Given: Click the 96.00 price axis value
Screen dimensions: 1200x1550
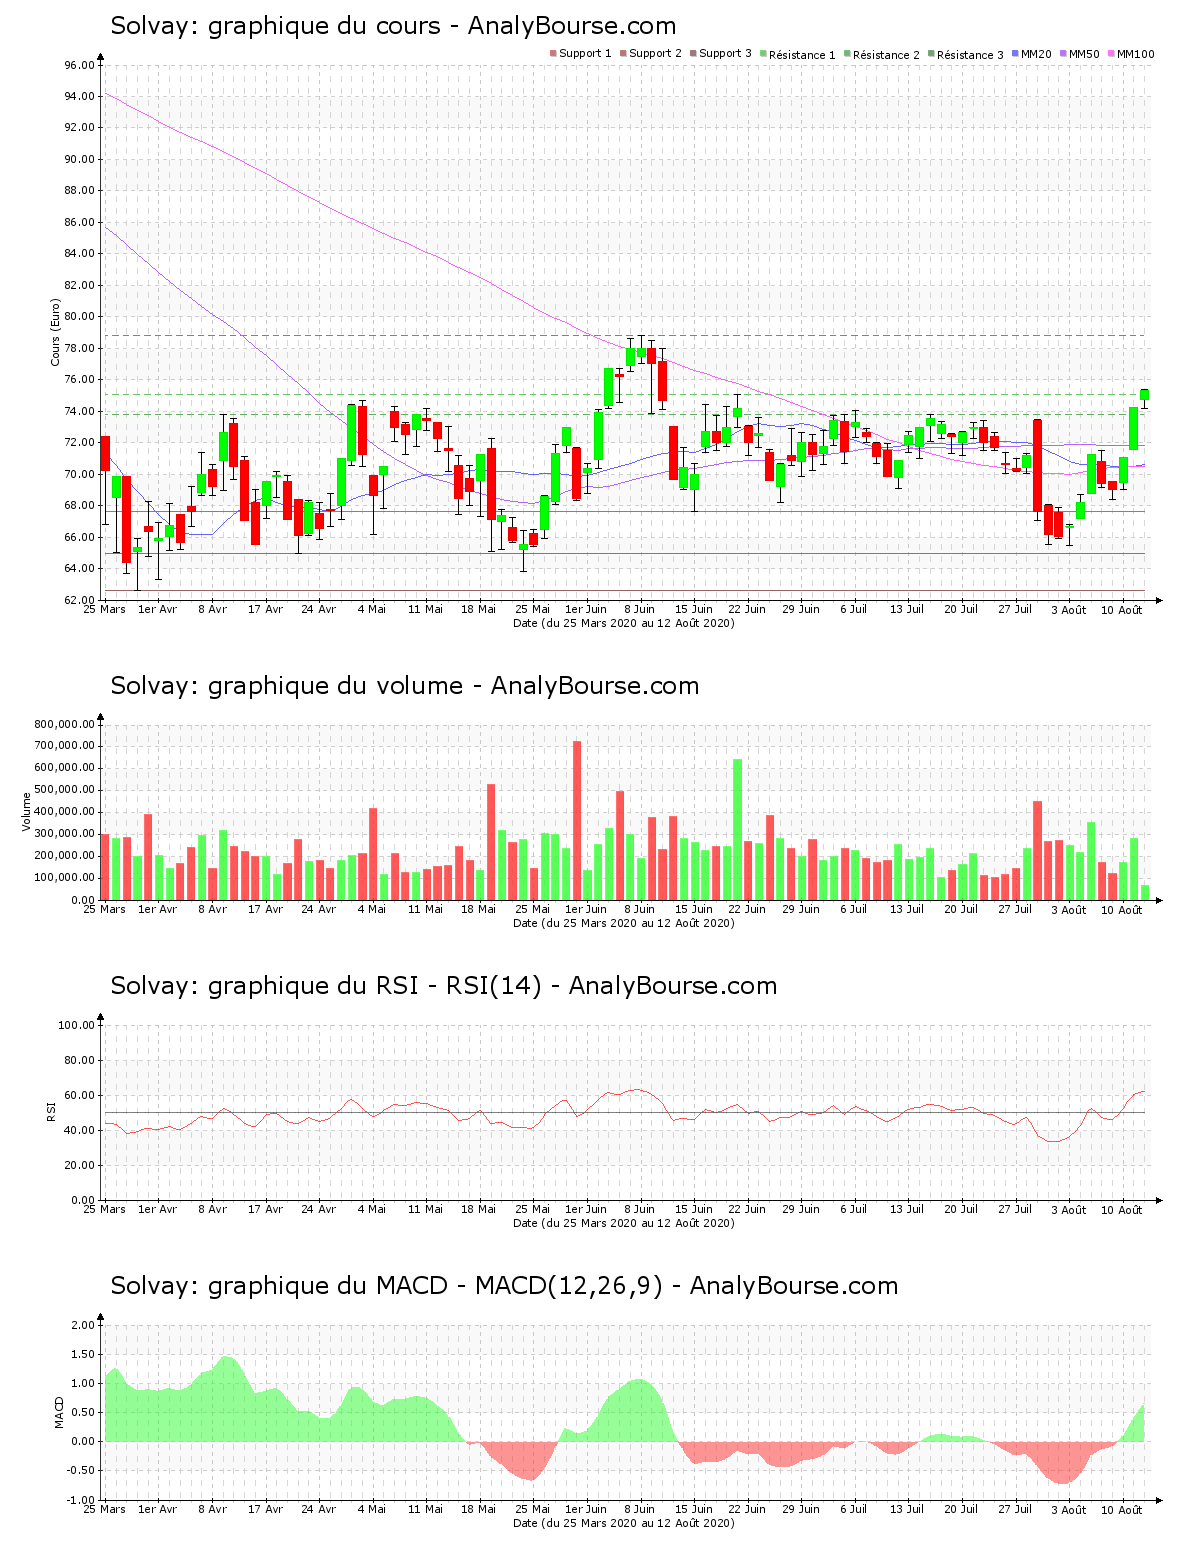Looking at the screenshot, I should coord(80,65).
